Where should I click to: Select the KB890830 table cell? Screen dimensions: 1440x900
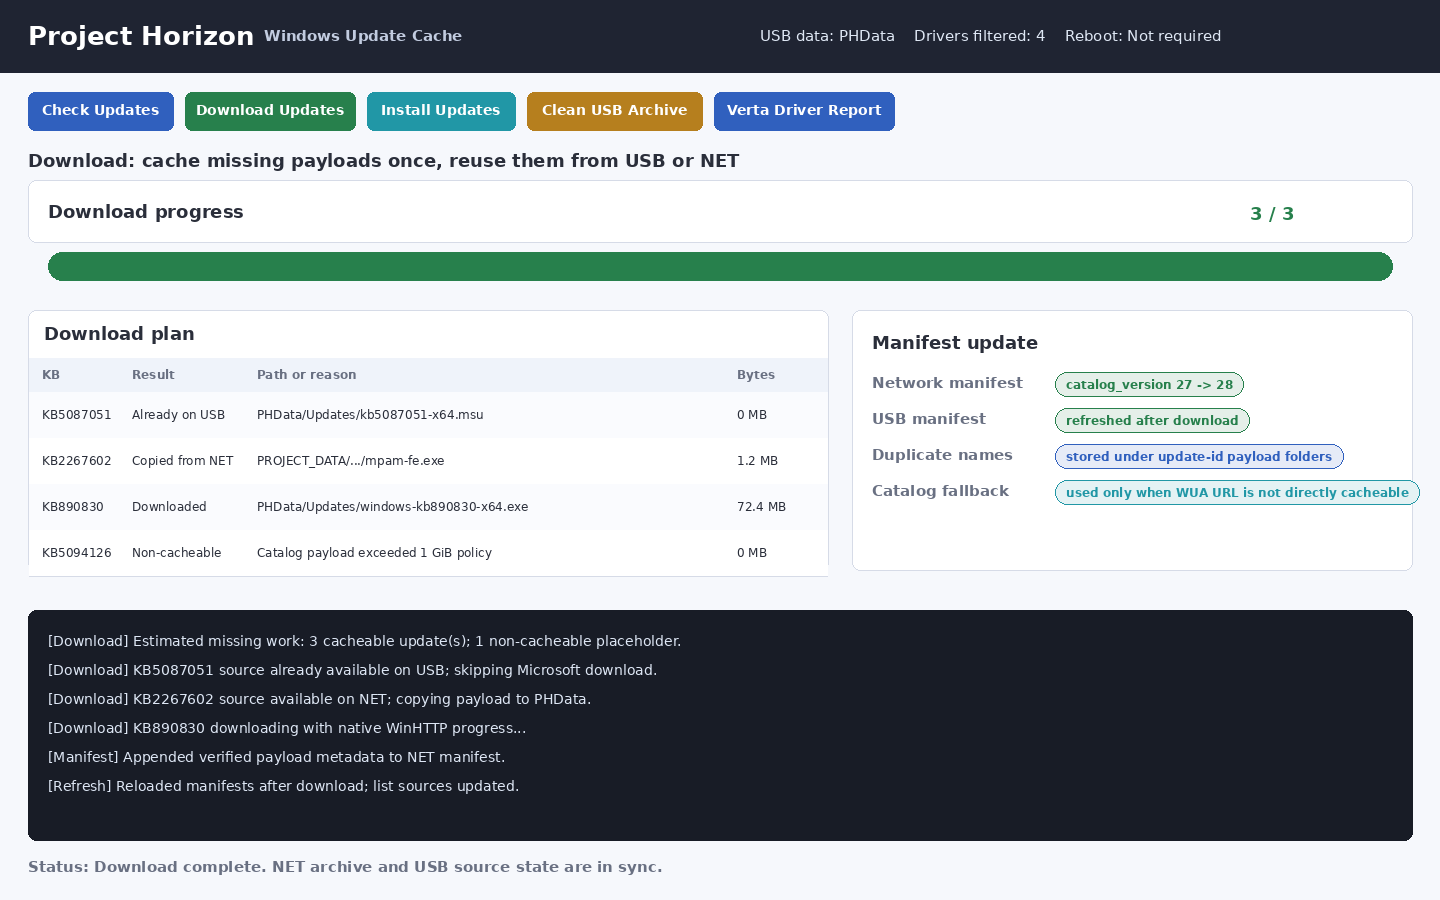coord(73,507)
